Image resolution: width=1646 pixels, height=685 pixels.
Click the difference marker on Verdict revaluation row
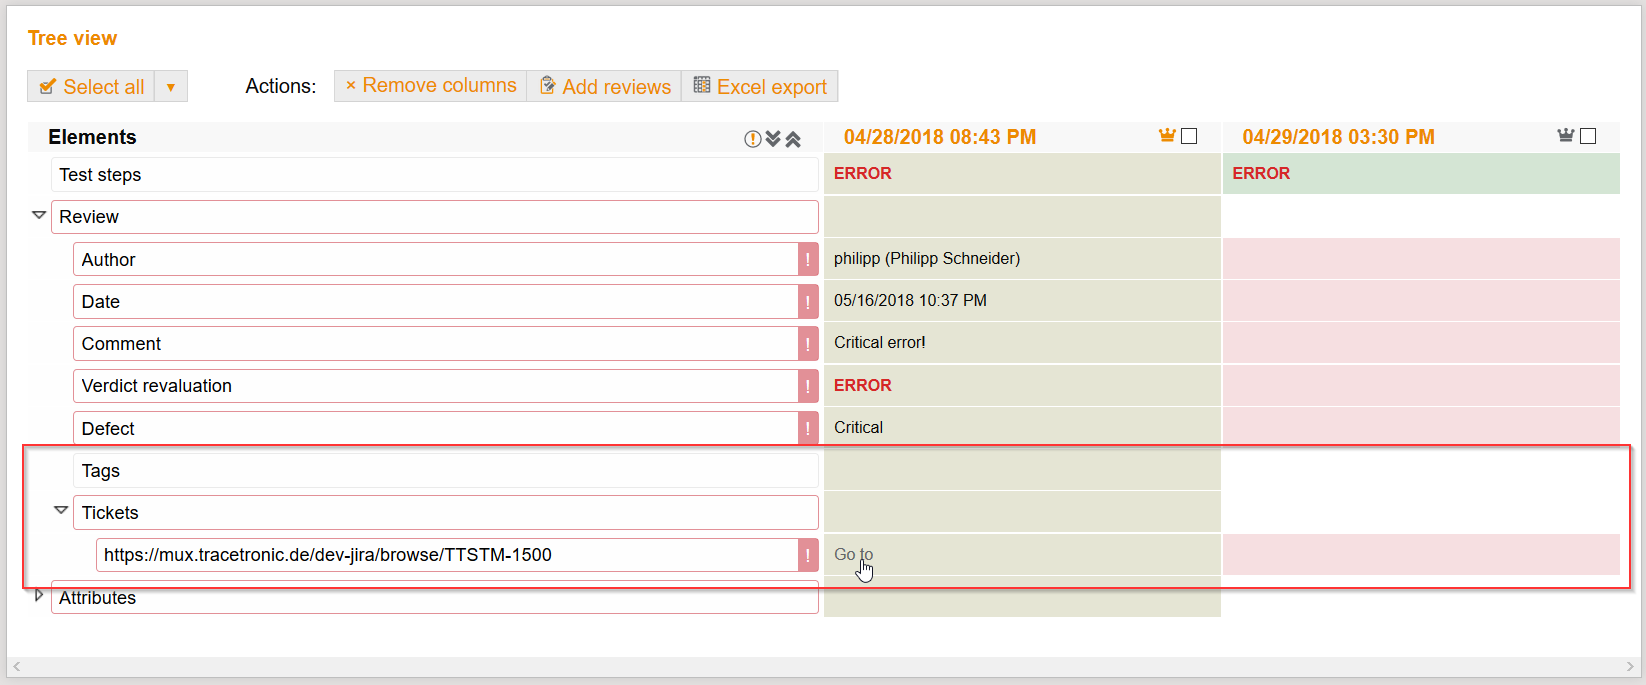pos(808,386)
